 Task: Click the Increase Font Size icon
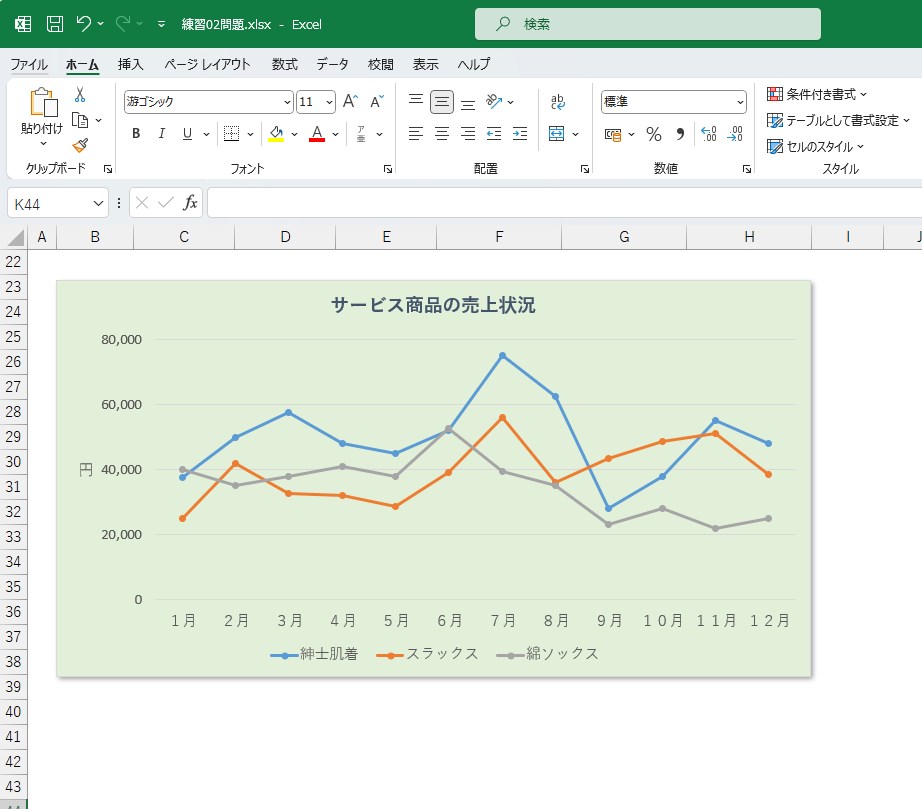[350, 102]
